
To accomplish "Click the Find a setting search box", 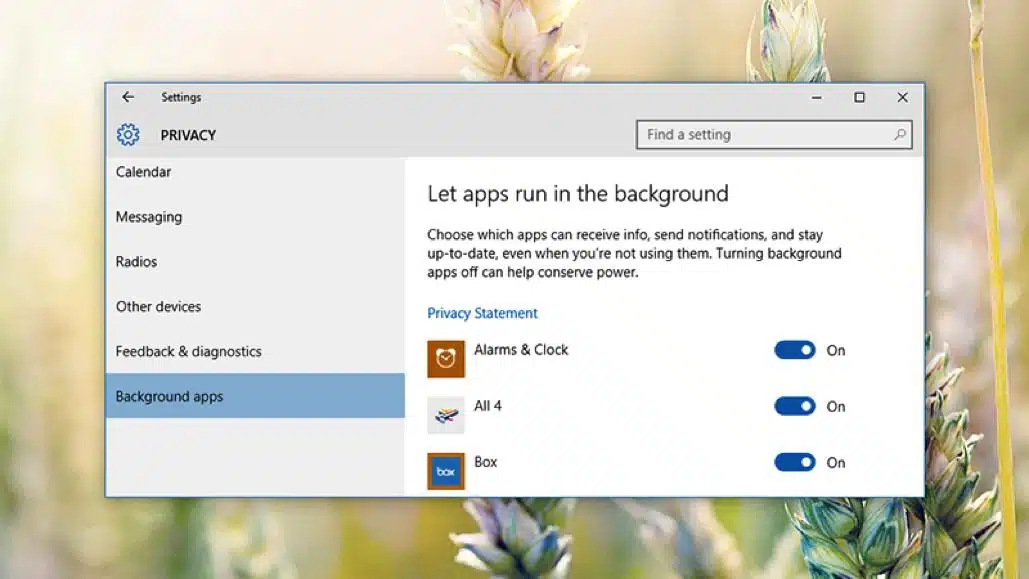I will click(x=774, y=134).
